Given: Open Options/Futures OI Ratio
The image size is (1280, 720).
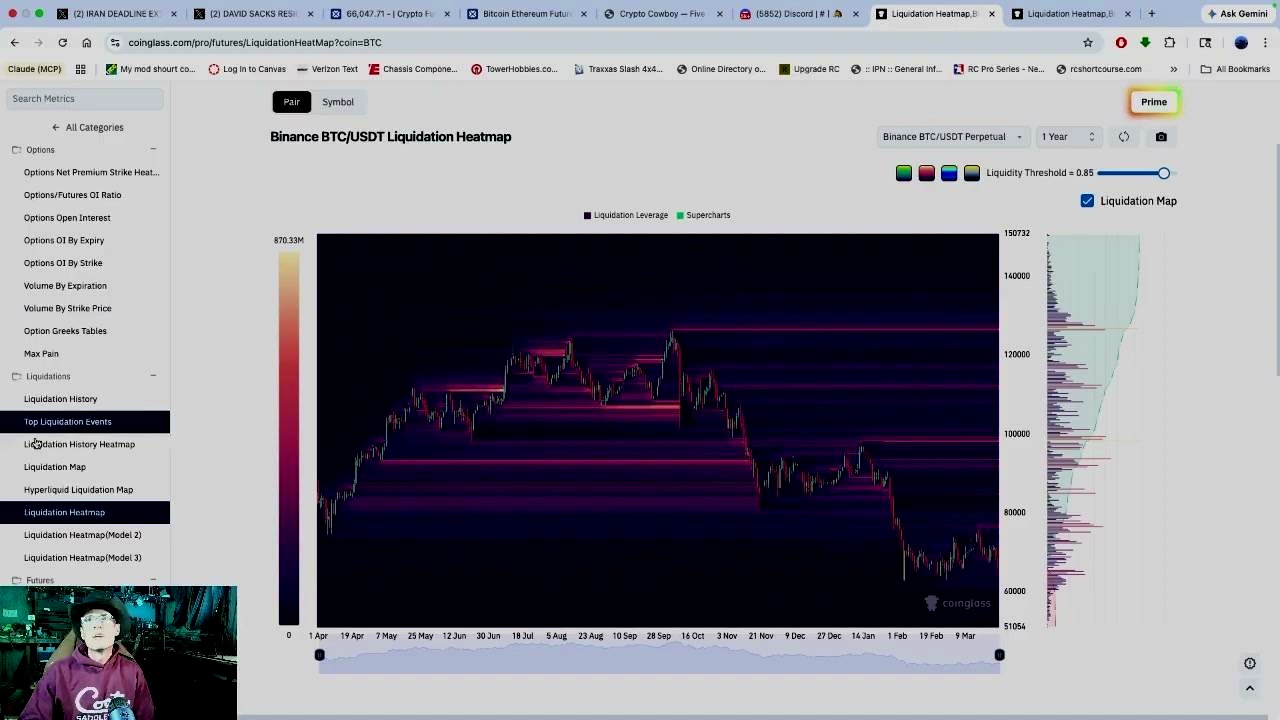Looking at the screenshot, I should click(72, 195).
